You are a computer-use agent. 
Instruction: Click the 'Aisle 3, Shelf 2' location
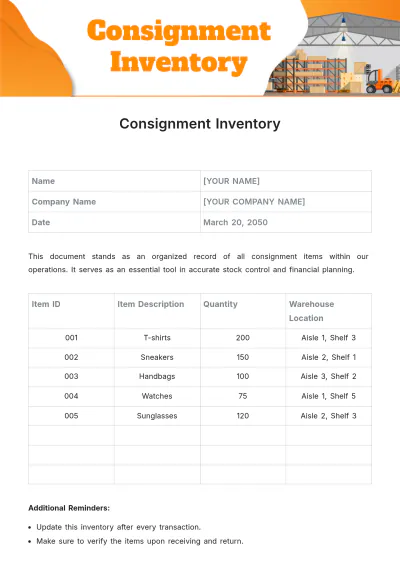point(329,377)
